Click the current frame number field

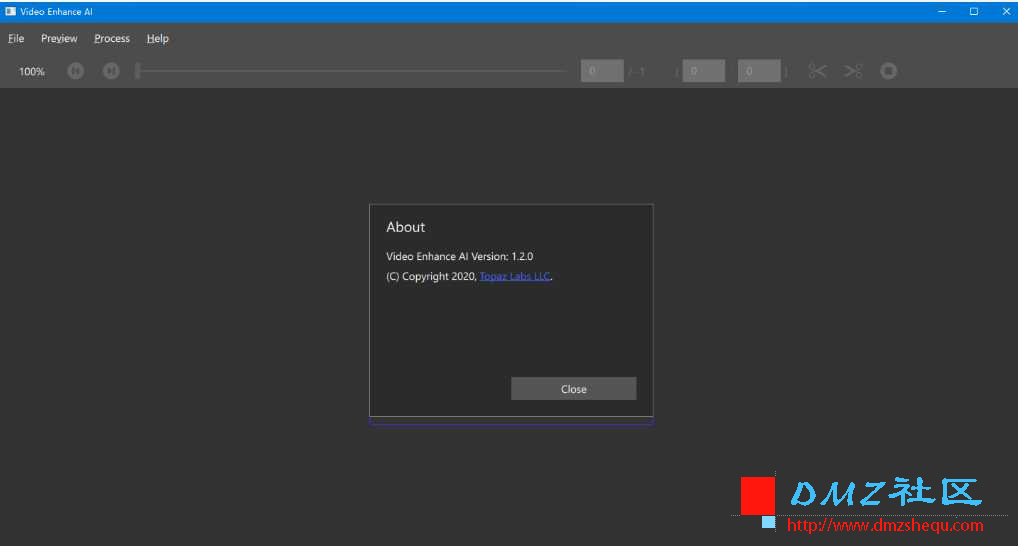click(602, 71)
